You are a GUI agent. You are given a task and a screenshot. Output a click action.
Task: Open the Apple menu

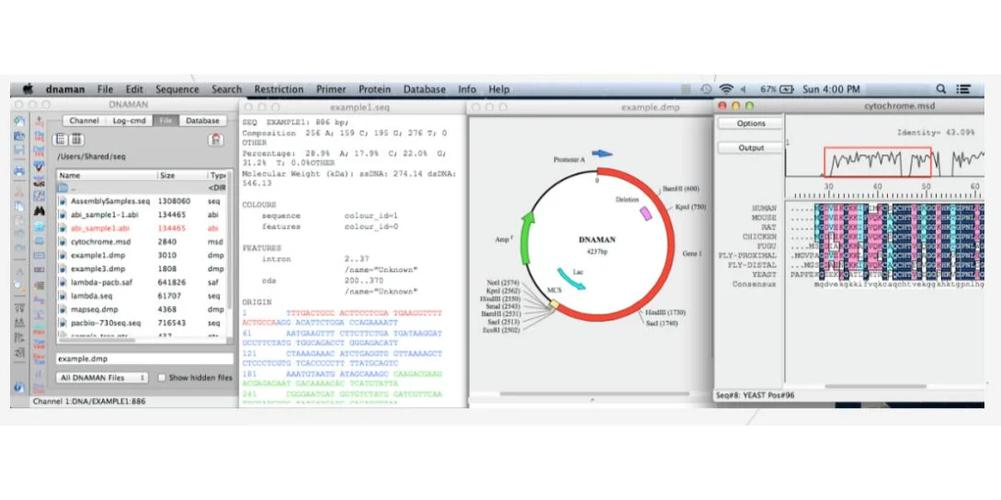27,89
